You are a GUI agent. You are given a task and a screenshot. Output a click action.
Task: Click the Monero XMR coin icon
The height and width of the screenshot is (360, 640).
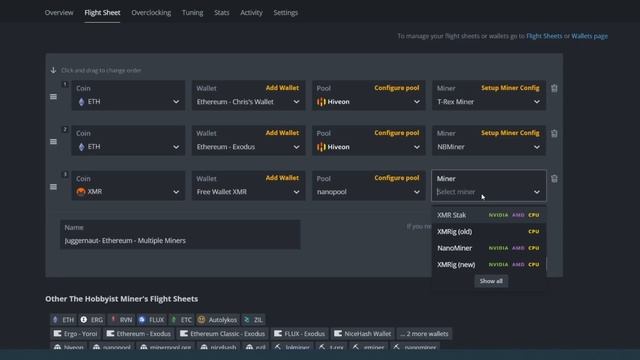pyautogui.click(x=81, y=191)
